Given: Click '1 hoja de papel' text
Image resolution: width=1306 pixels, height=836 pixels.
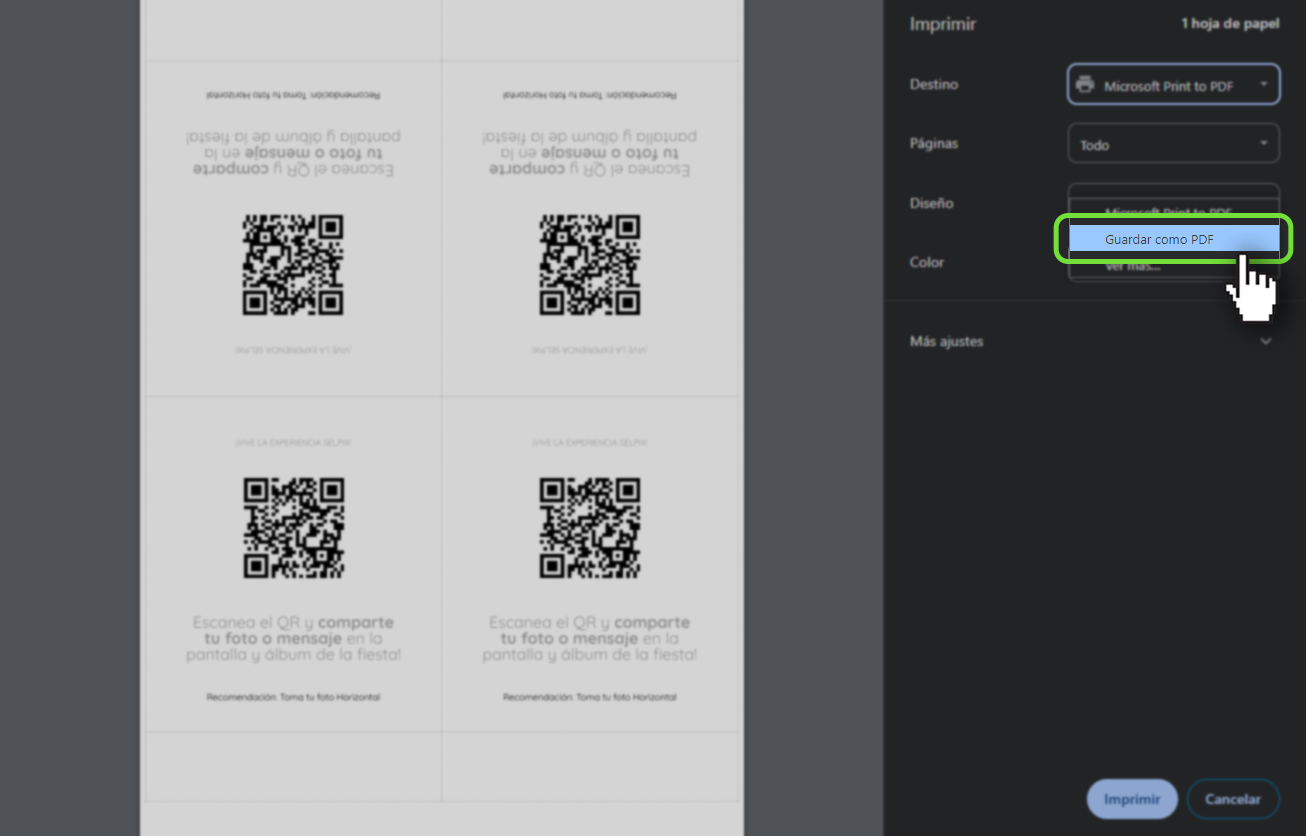Looking at the screenshot, I should tap(1230, 24).
